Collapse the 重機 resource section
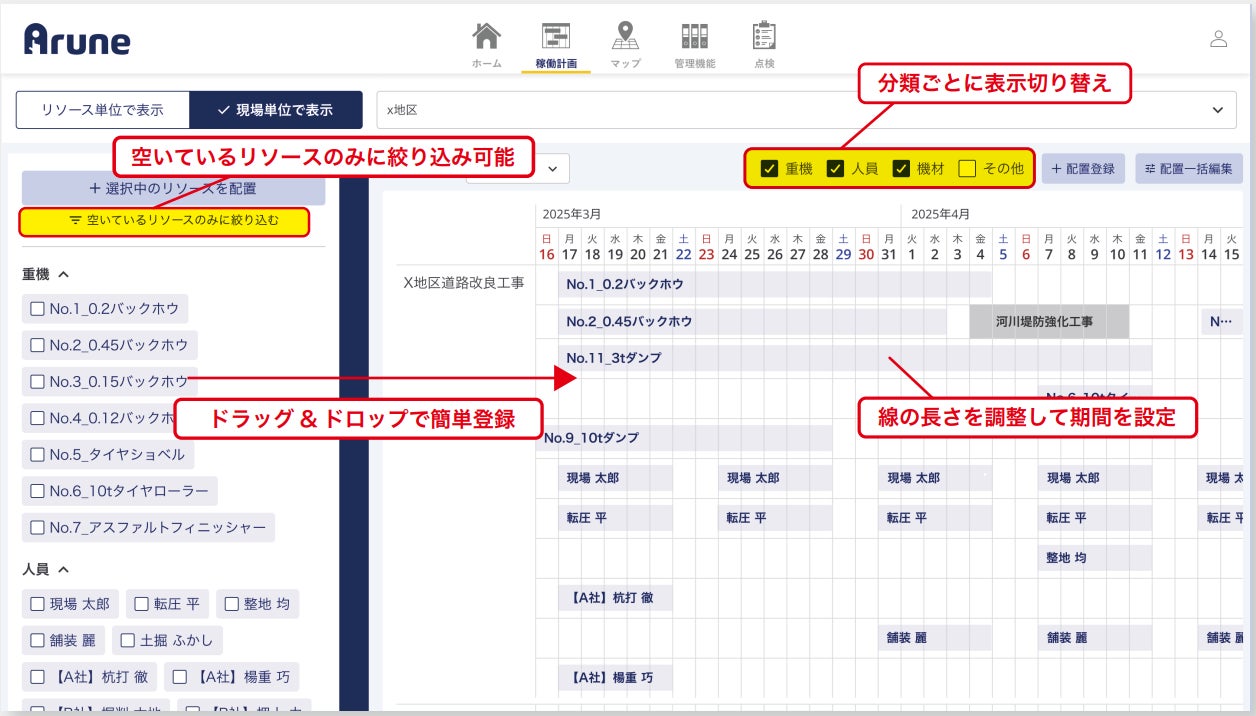 point(63,274)
